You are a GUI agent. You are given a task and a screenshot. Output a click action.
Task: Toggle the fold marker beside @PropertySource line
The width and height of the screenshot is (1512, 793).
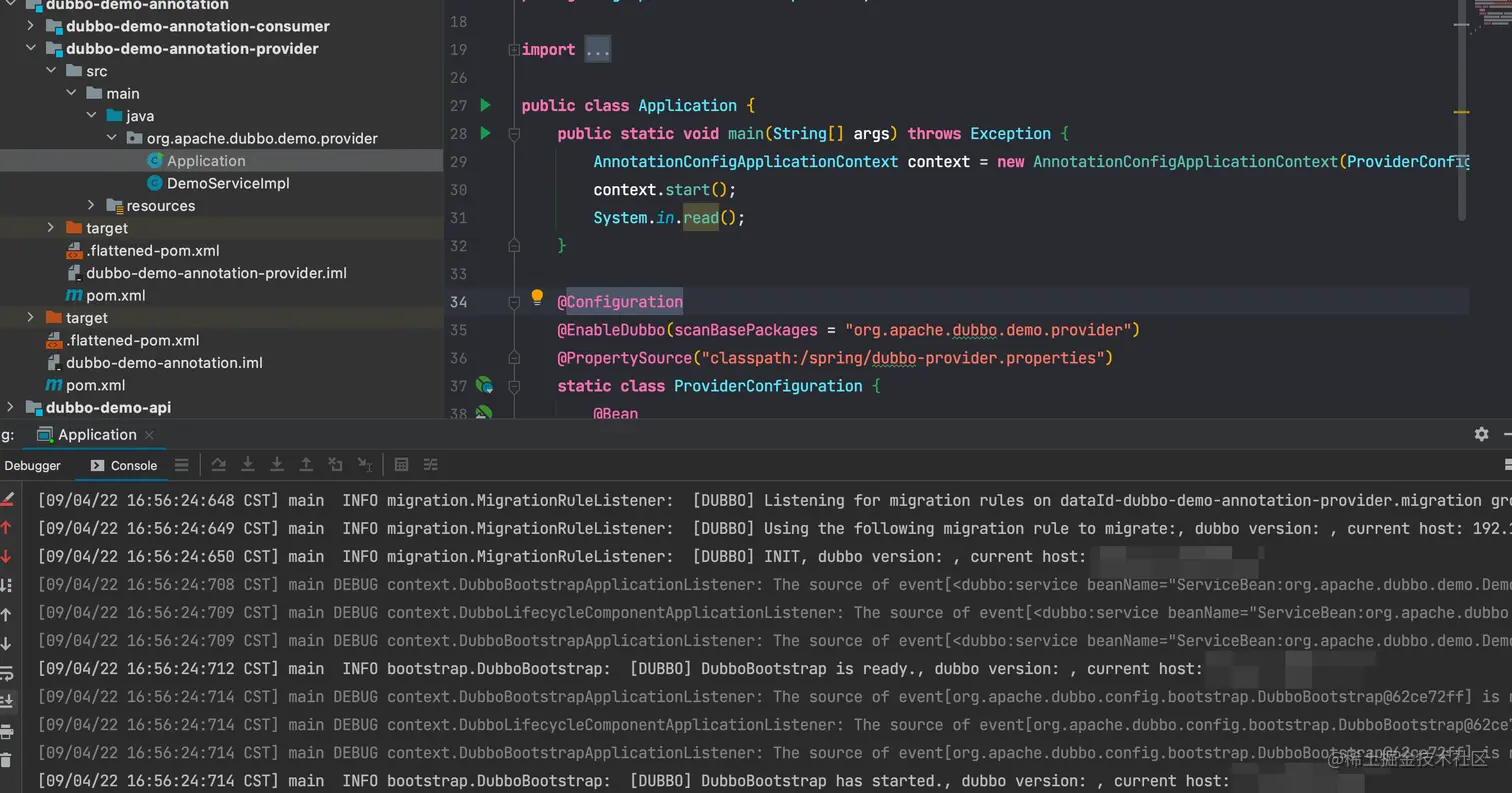coord(514,357)
